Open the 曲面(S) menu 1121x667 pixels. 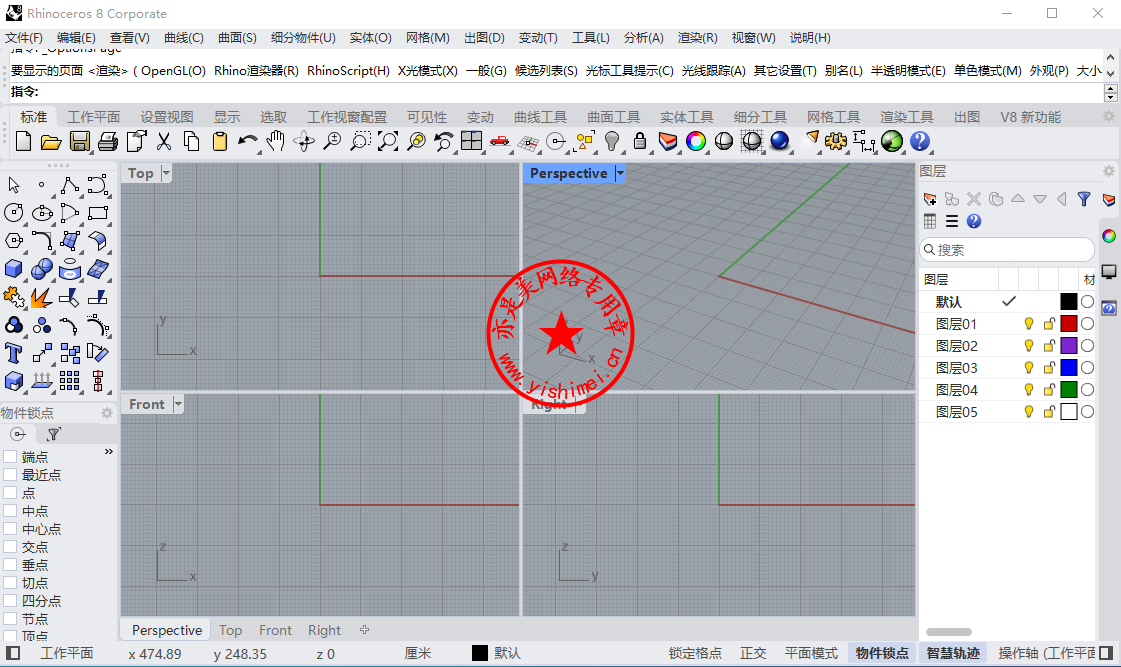click(x=237, y=38)
